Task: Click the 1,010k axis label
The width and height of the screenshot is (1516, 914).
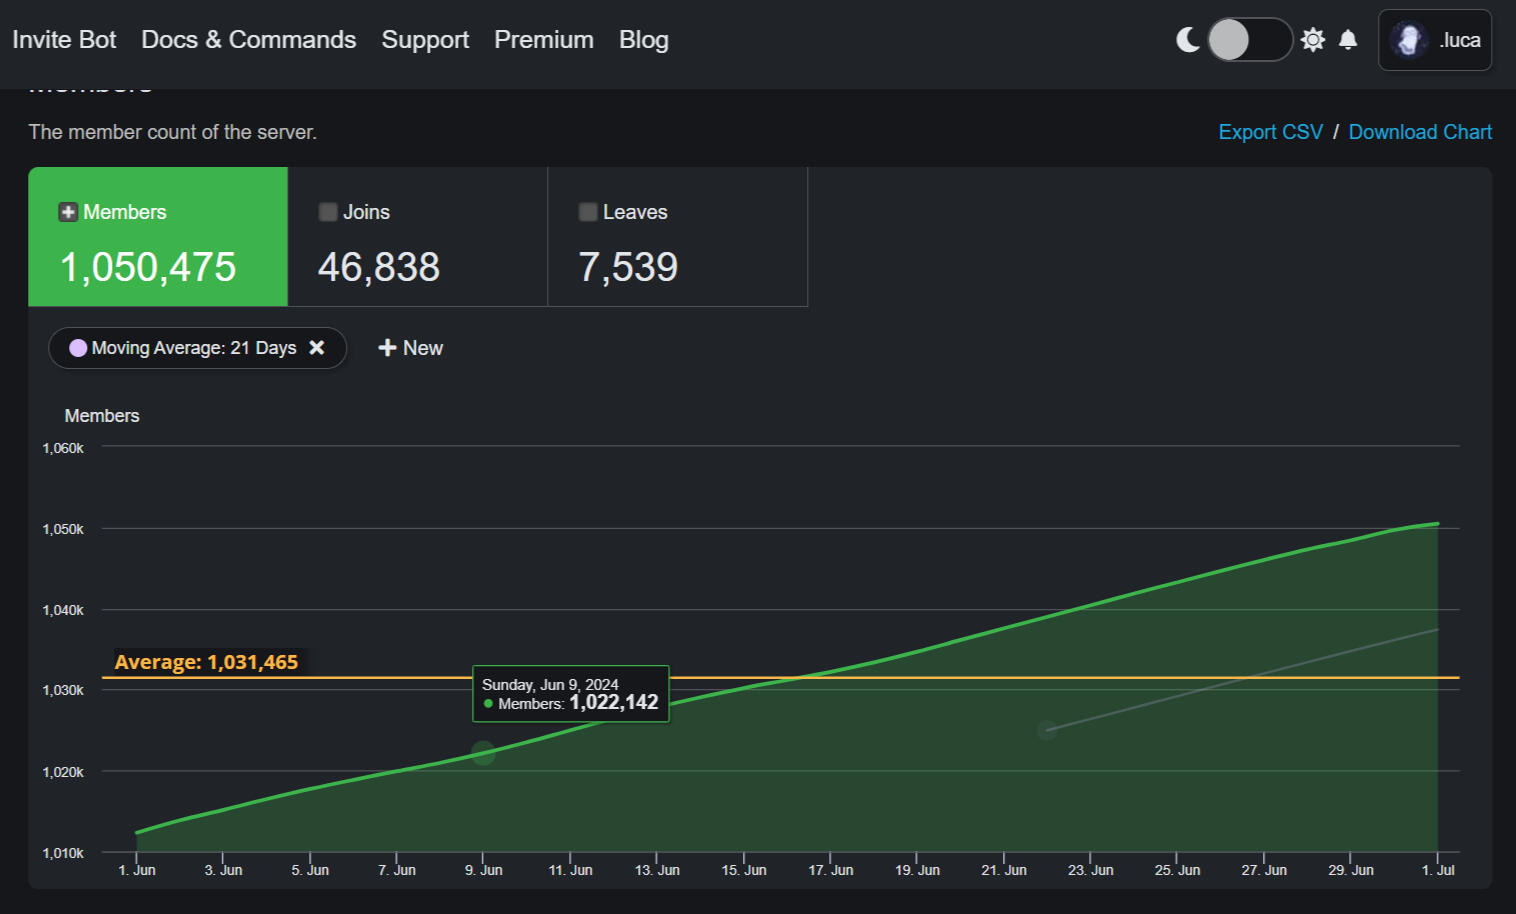Action: tap(63, 853)
